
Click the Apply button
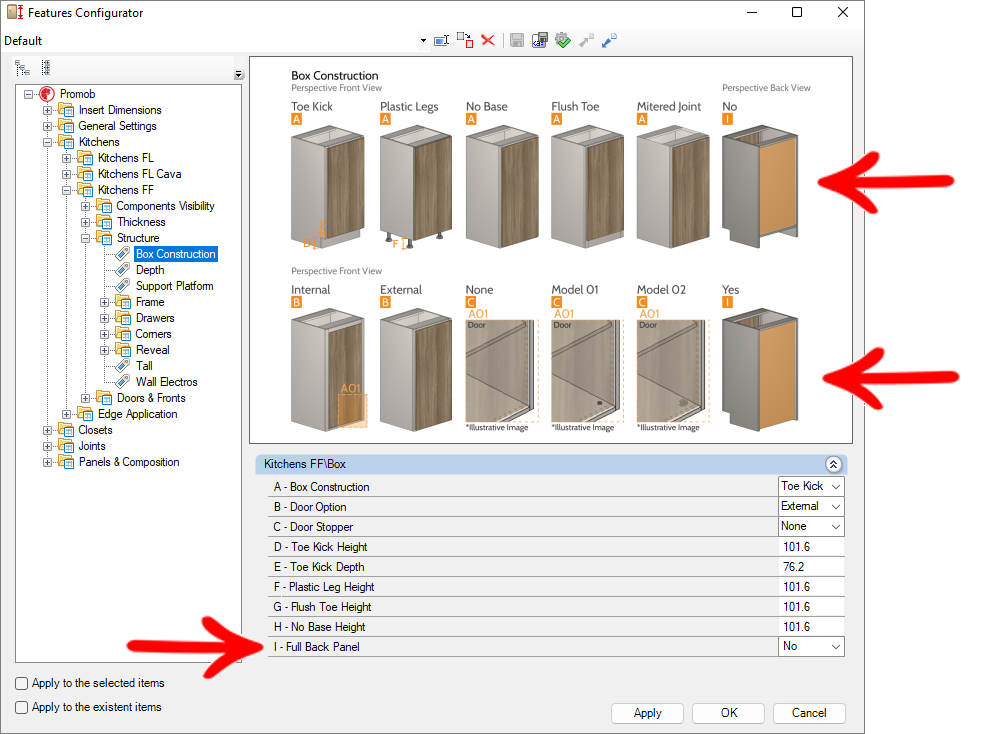pos(648,713)
